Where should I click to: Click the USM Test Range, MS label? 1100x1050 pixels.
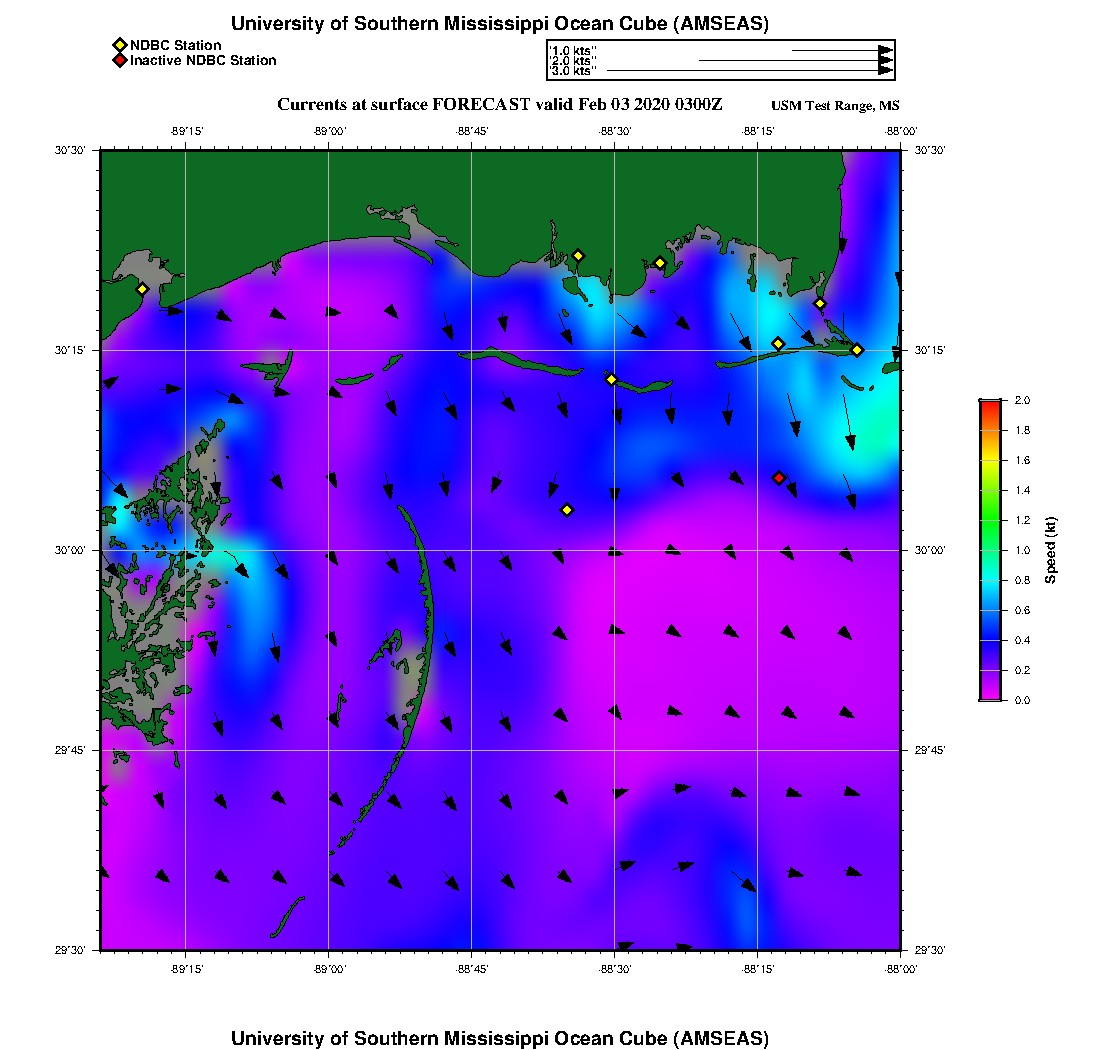tap(835, 106)
